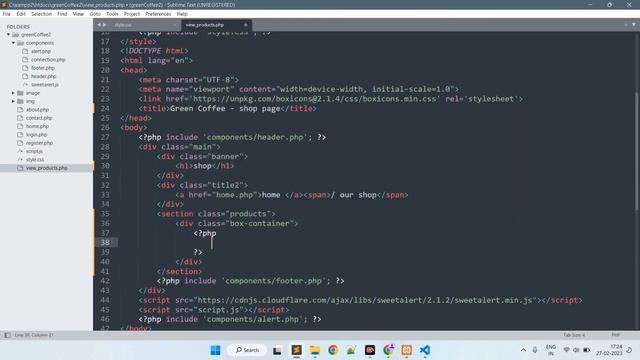Open the Selection menu

tap(41, 14)
